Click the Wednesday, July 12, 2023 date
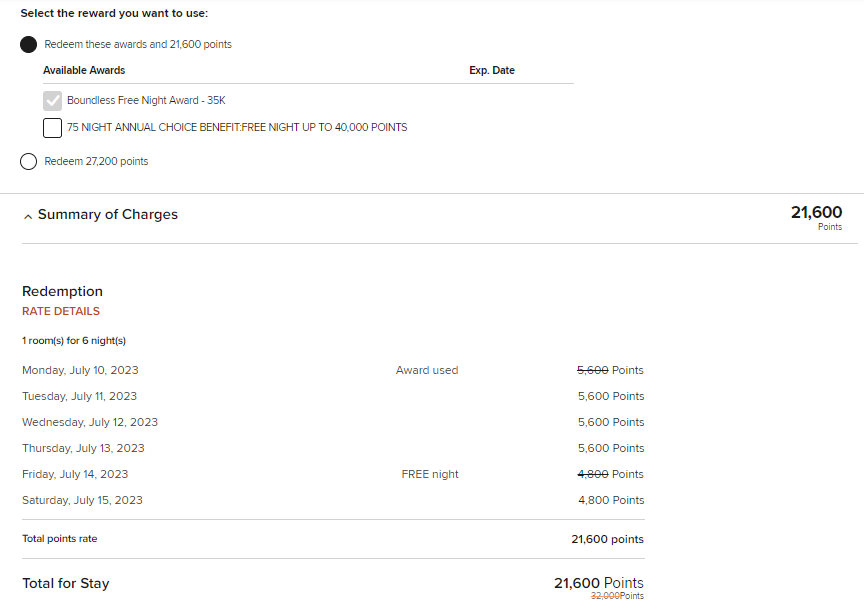 pyautogui.click(x=90, y=422)
